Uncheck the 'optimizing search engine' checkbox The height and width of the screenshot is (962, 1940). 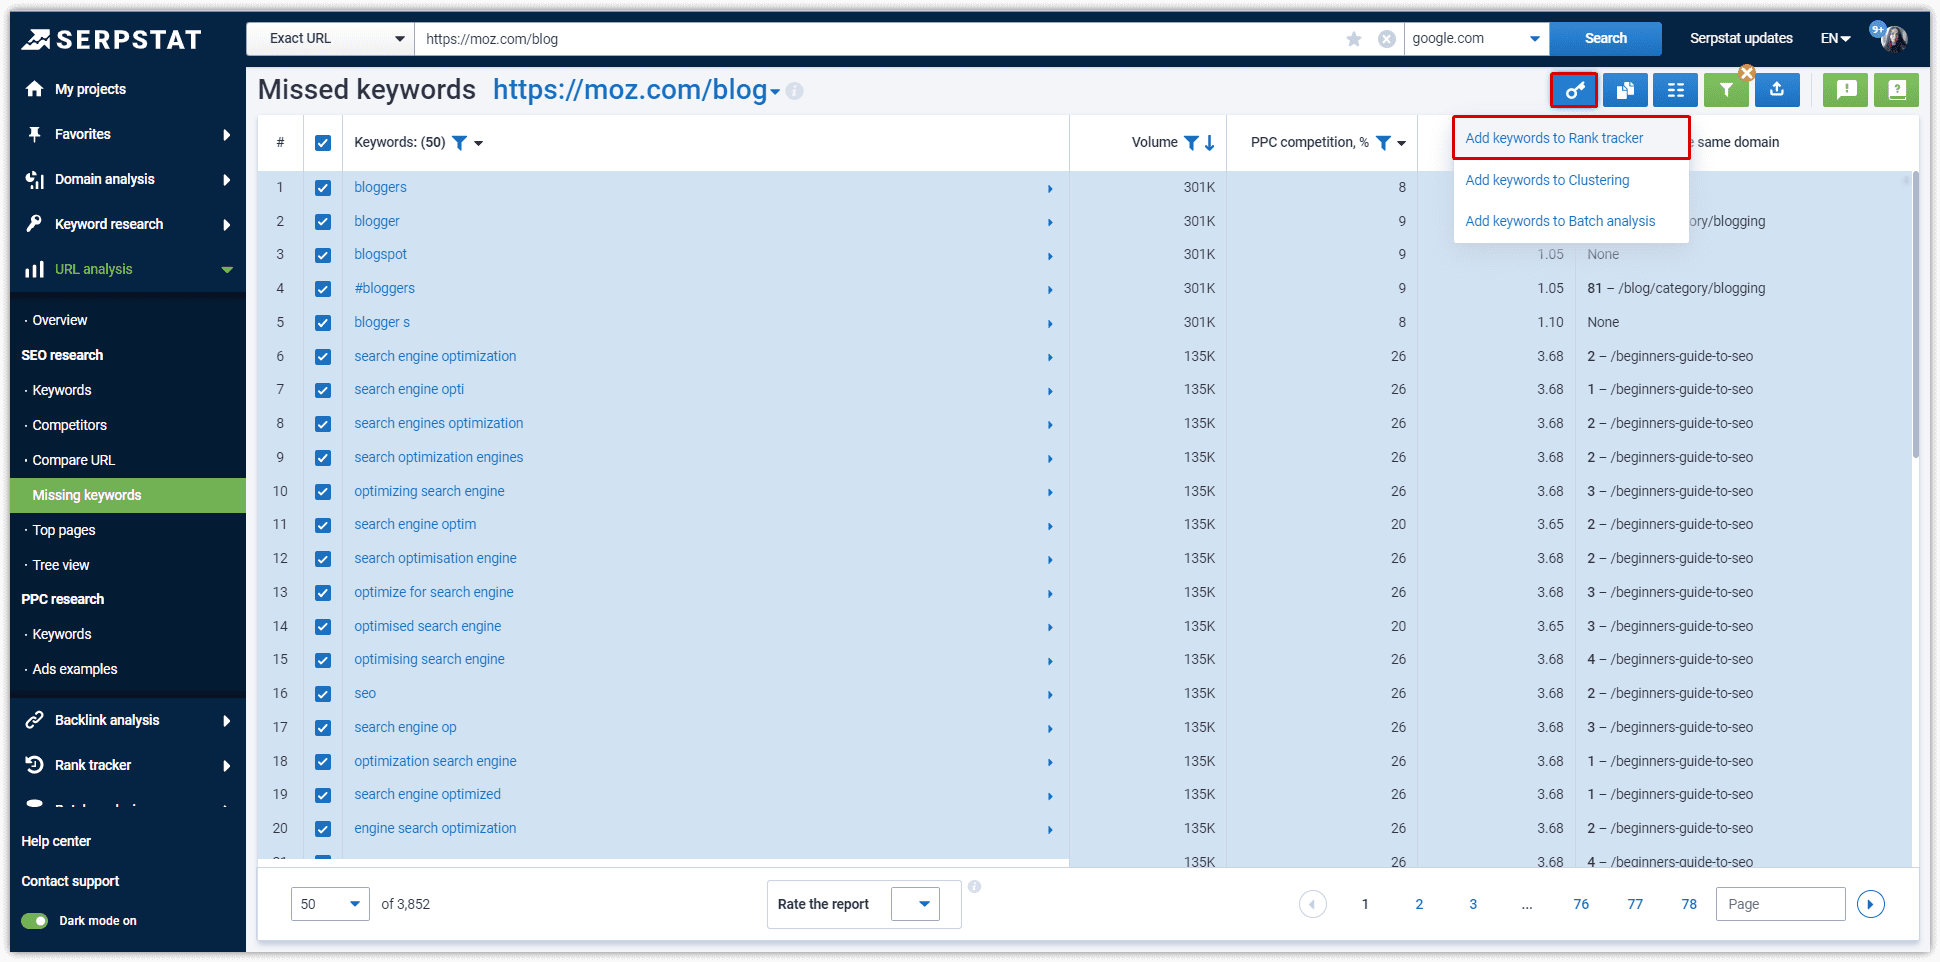[323, 492]
